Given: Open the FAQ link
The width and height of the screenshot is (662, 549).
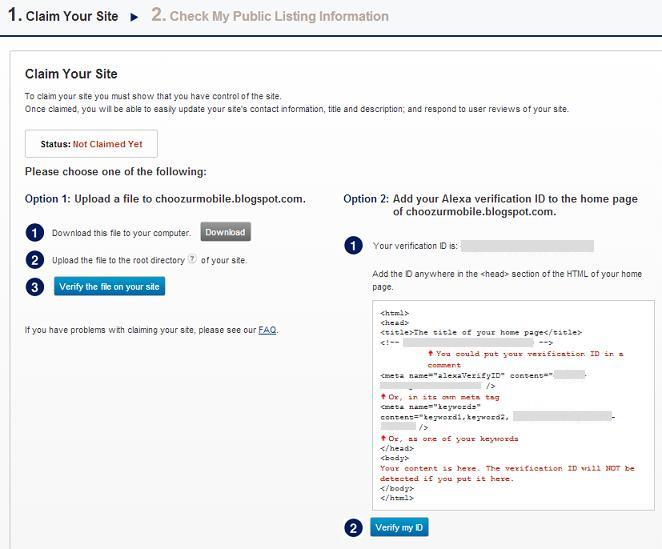Looking at the screenshot, I should tap(267, 329).
